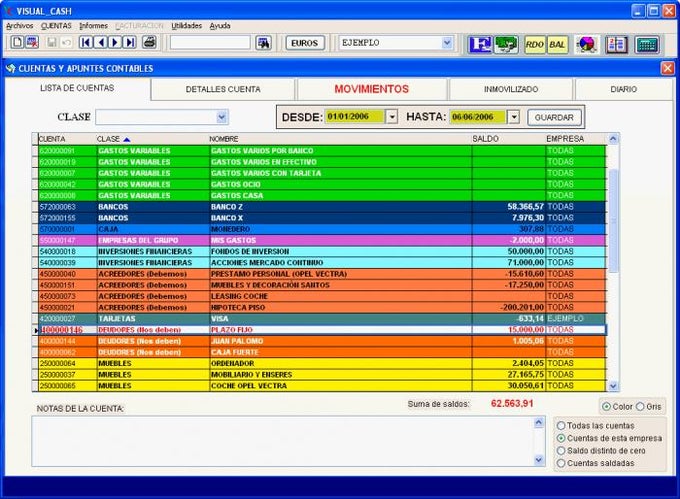680x499 pixels.
Task: Select the HIPOTECA PISO row
Action: click(322, 307)
